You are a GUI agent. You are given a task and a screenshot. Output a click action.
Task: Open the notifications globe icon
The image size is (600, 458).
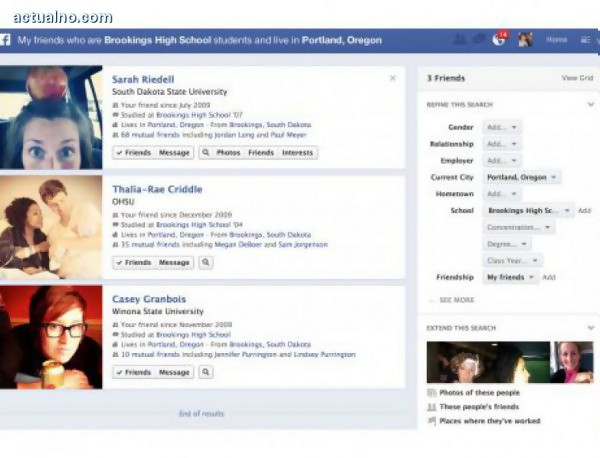click(x=499, y=39)
